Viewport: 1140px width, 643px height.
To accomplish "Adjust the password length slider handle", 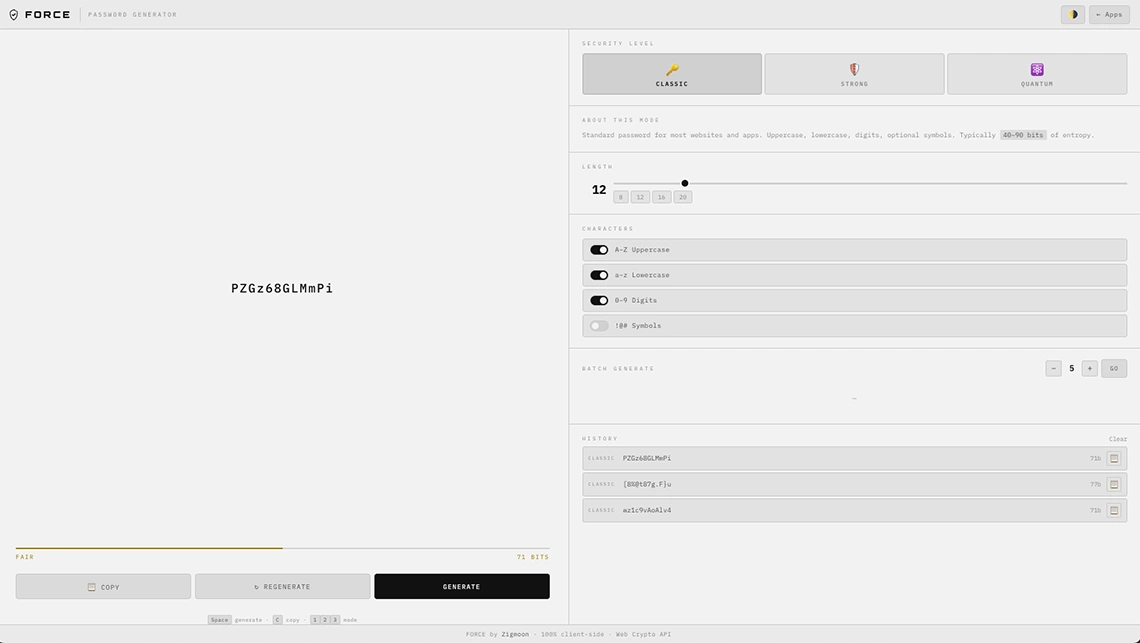I will (685, 183).
